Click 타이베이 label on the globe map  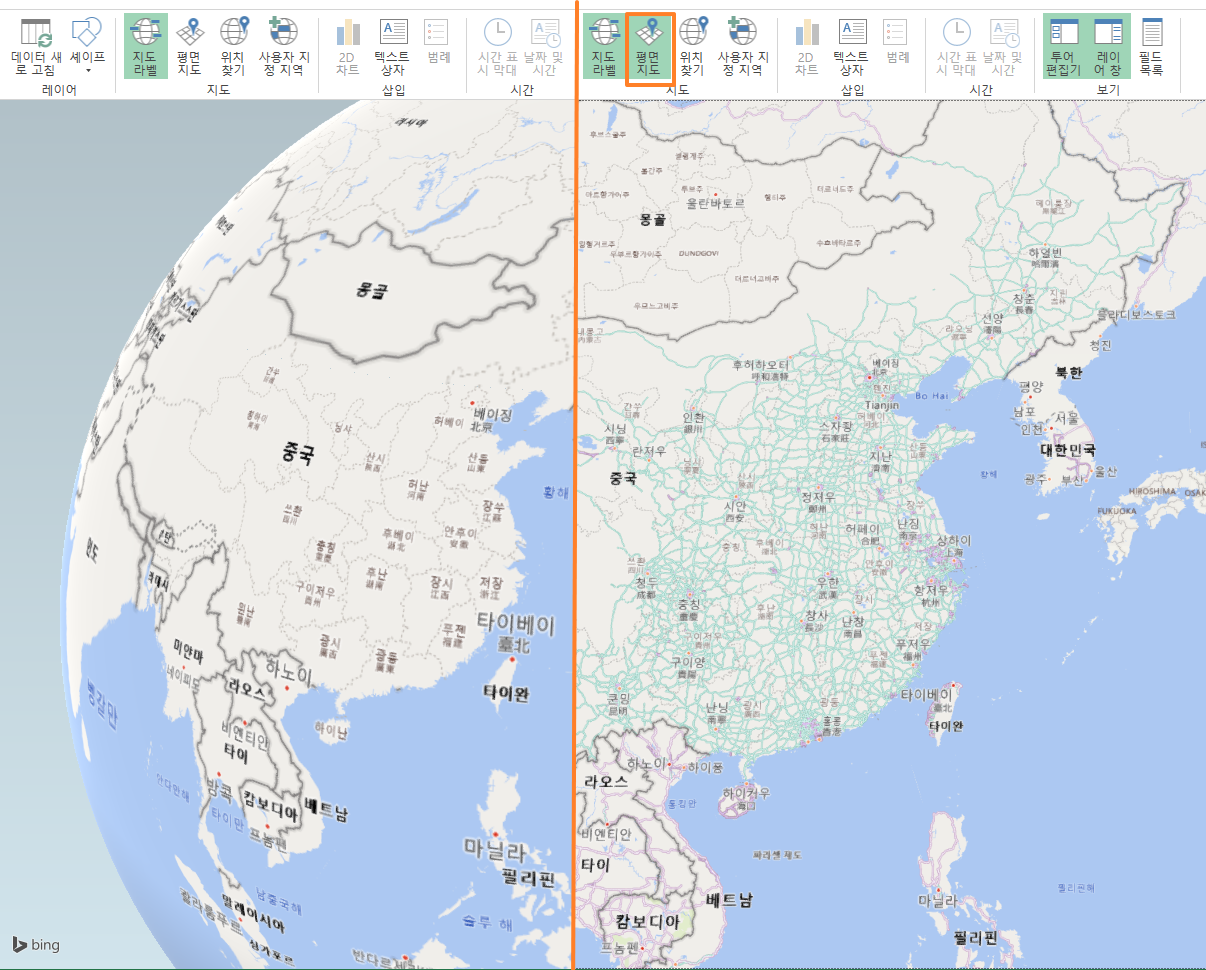click(x=516, y=626)
